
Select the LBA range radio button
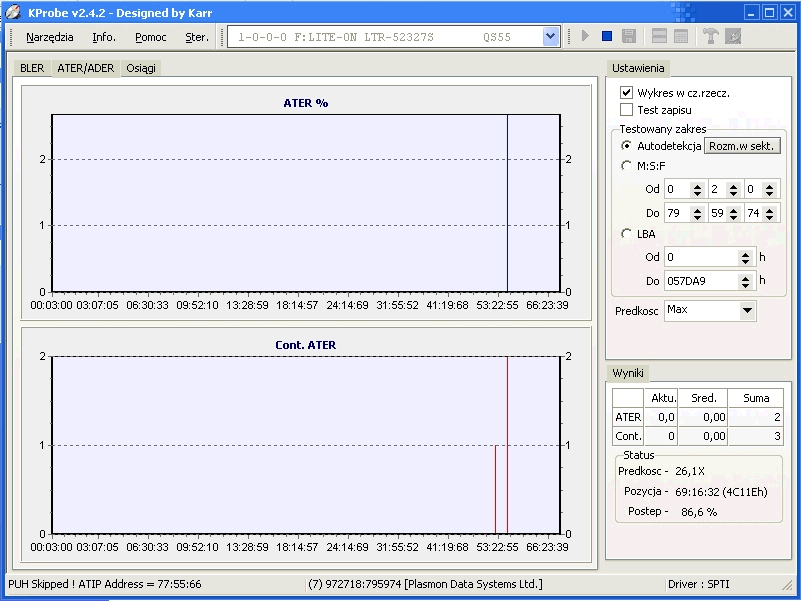click(x=626, y=234)
